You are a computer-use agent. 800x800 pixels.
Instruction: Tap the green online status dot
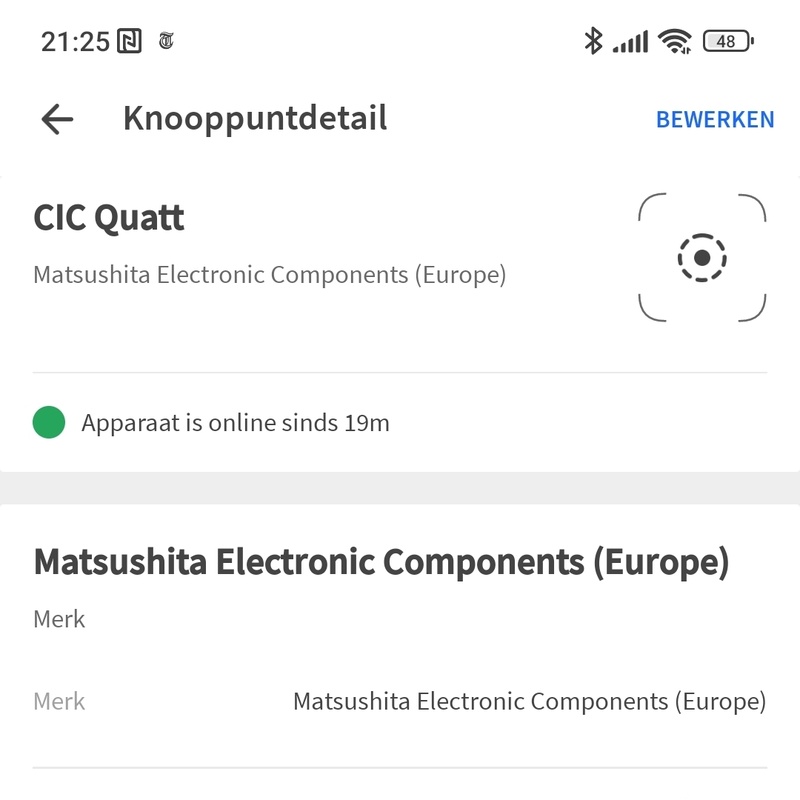[49, 423]
